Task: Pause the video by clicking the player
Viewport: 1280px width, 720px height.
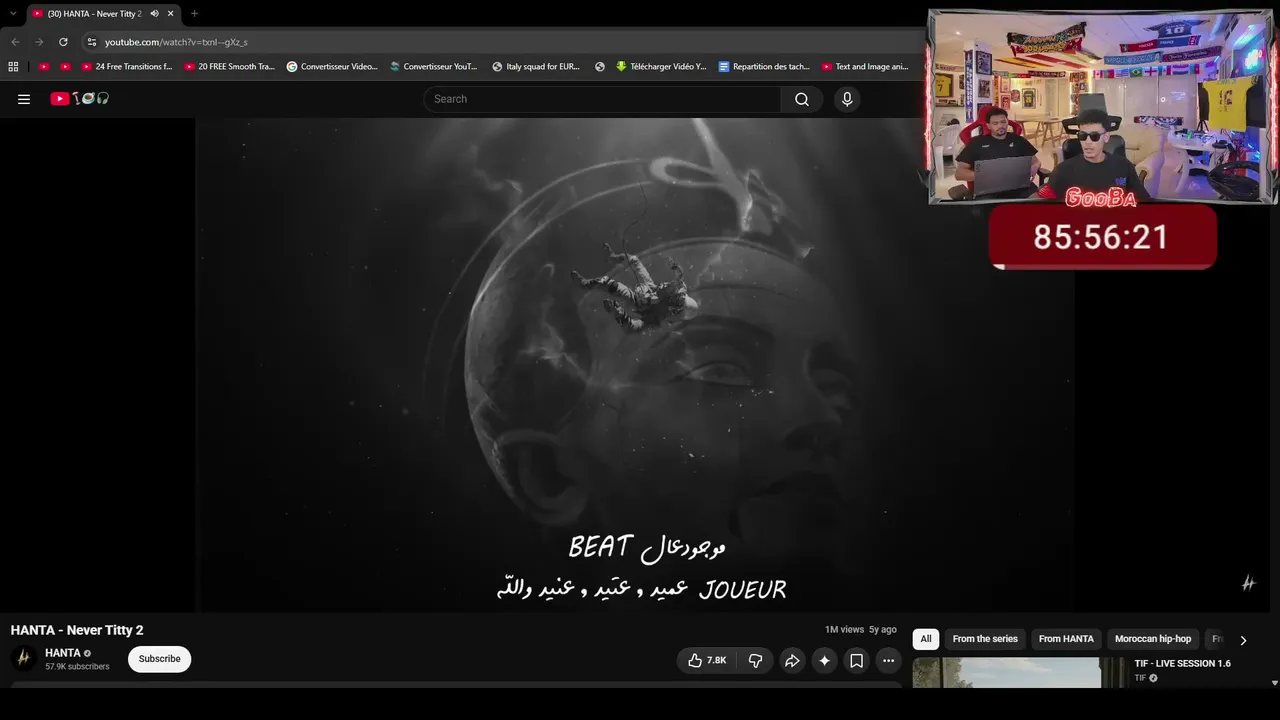Action: pos(637,364)
